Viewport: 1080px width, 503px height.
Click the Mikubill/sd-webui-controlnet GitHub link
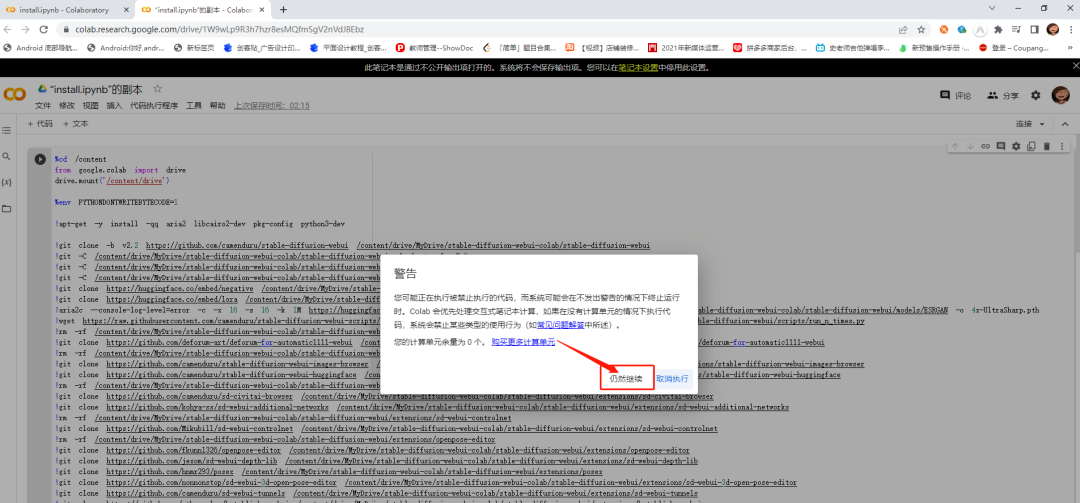pos(199,428)
